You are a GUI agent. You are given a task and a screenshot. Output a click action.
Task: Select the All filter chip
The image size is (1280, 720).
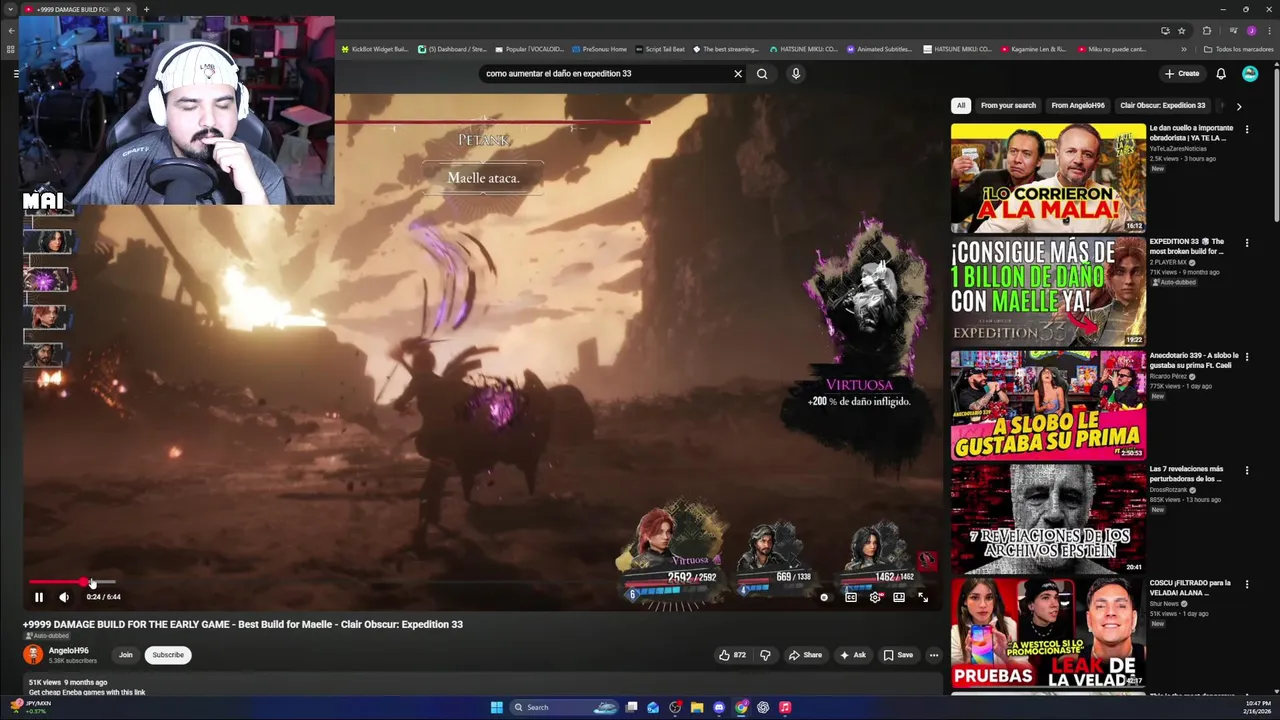coord(961,105)
